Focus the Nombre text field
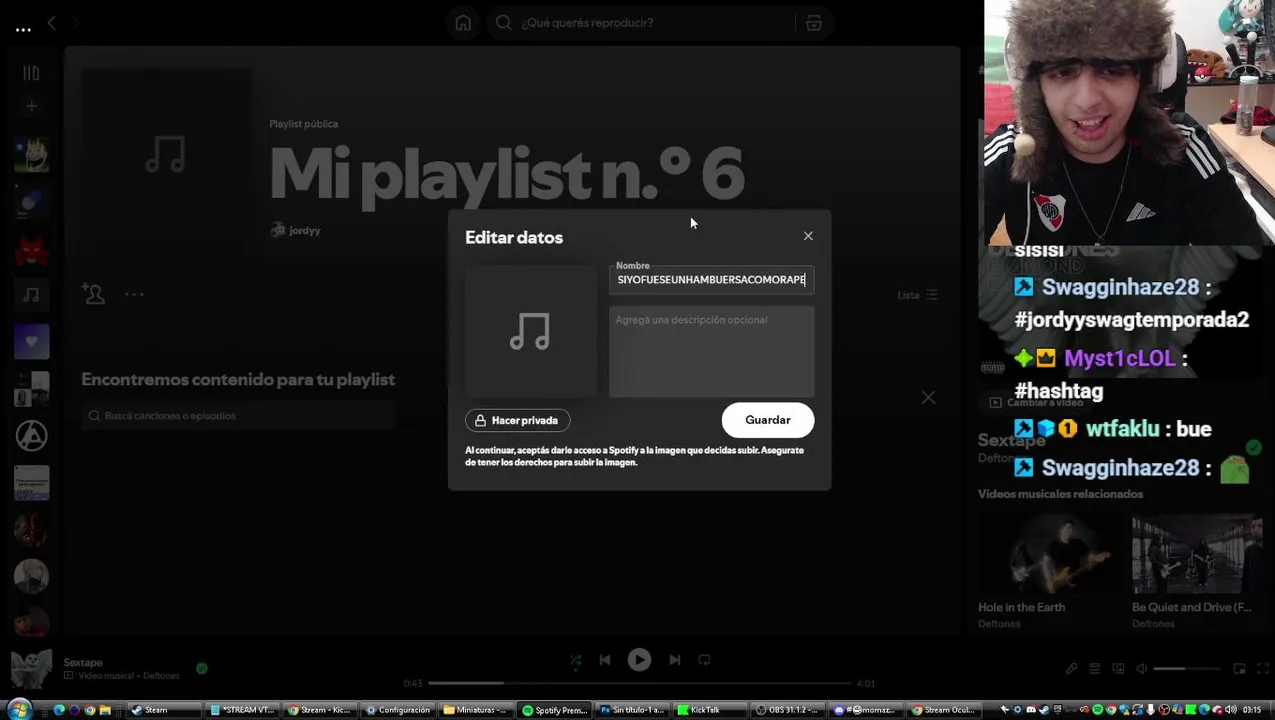Viewport: 1275px width, 720px height. (711, 280)
